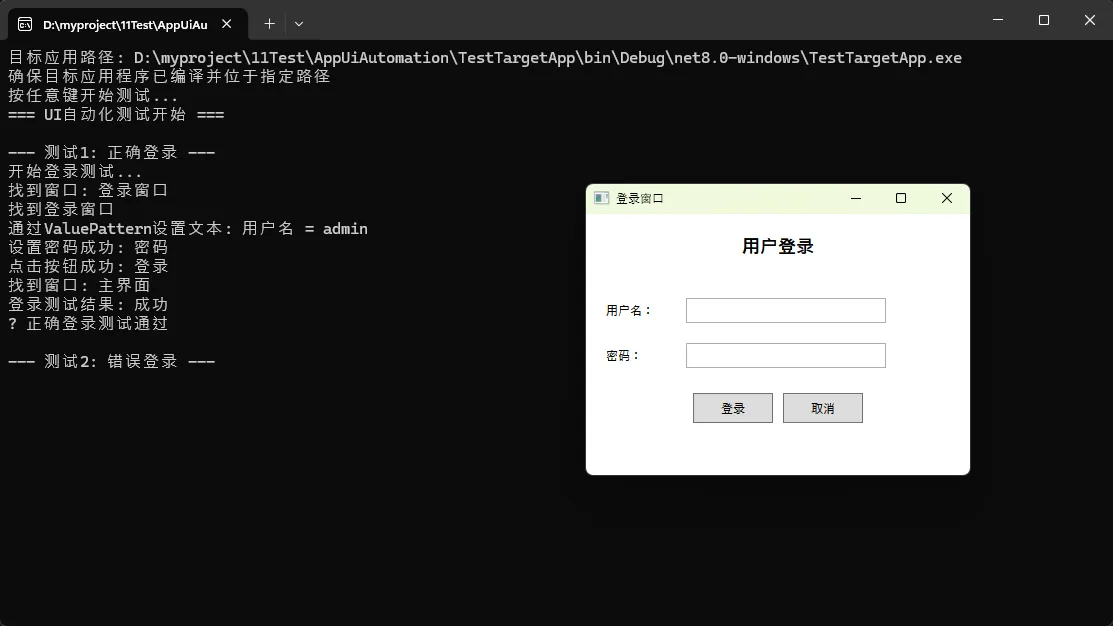
Task: Focus the 密码 input field
Action: pos(785,356)
